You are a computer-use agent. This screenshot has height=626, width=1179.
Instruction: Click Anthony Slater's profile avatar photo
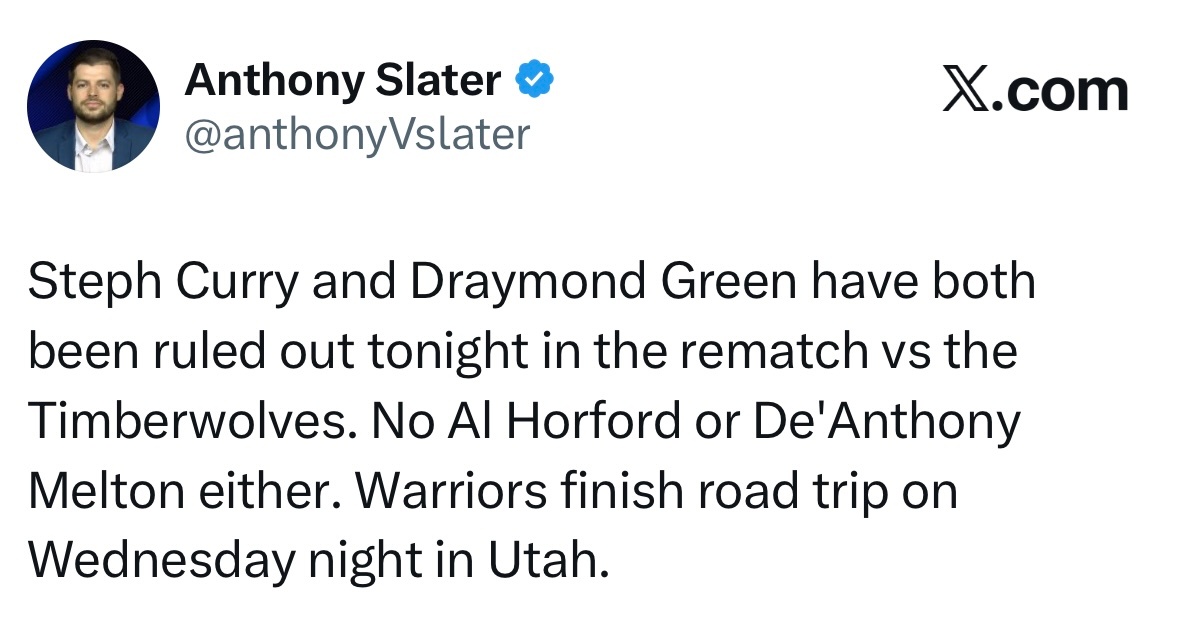(x=92, y=106)
